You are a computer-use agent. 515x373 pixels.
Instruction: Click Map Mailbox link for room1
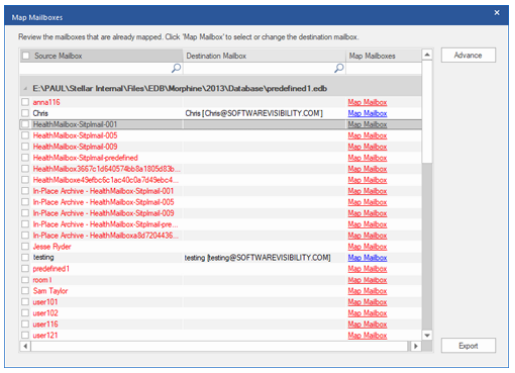point(367,280)
